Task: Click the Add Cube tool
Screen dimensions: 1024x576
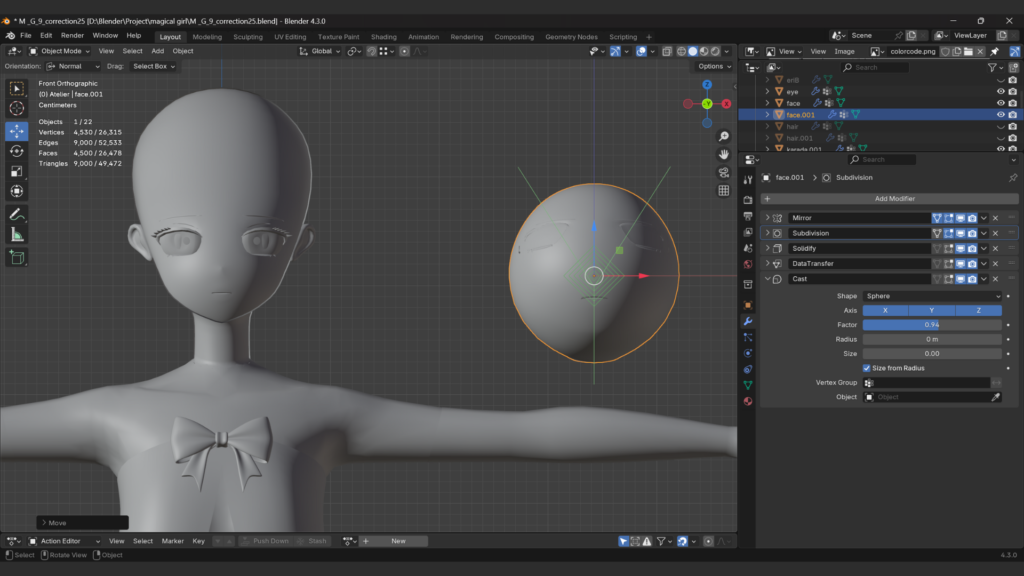Action: (16, 257)
